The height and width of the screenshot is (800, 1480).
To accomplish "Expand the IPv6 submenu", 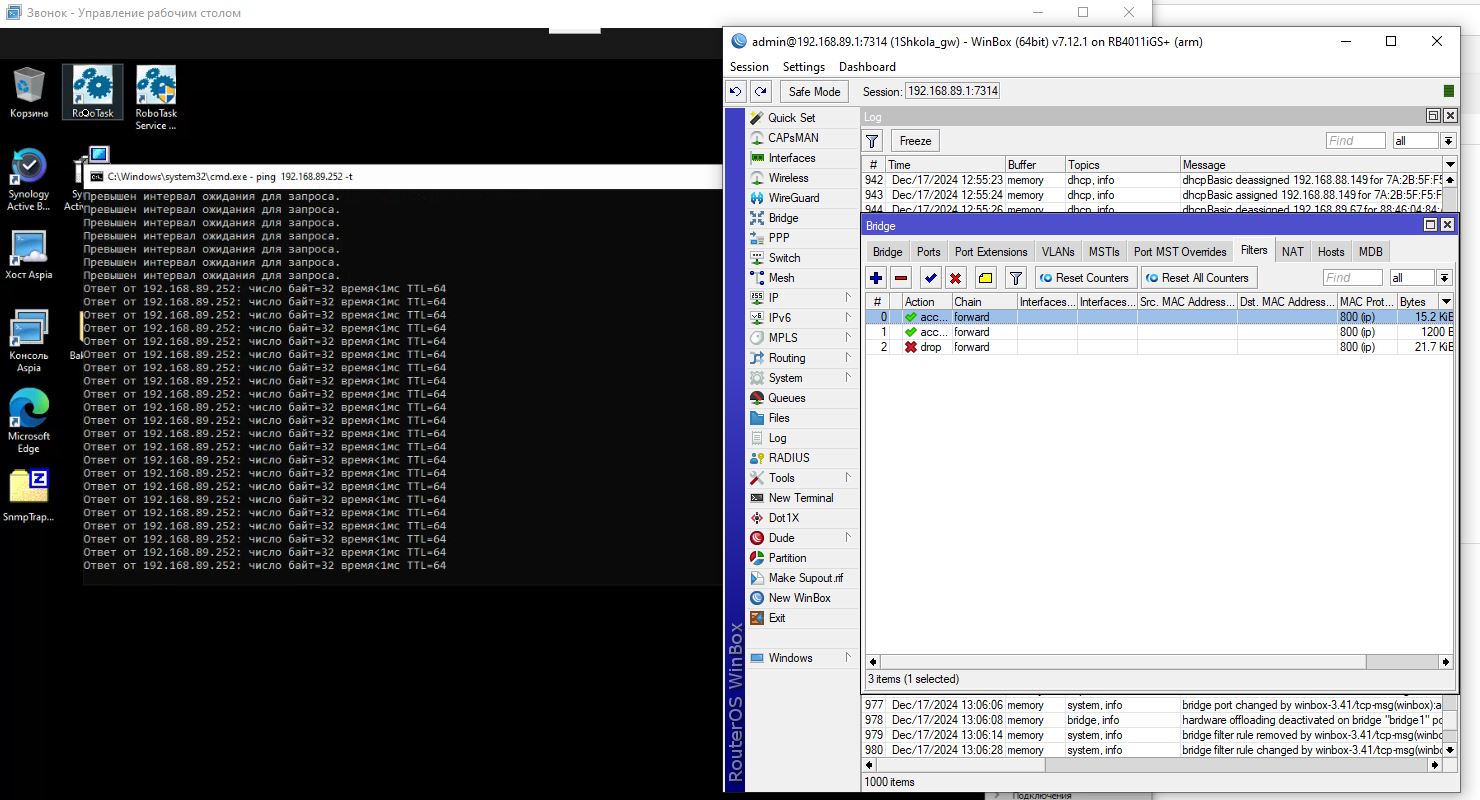I will (x=802, y=318).
